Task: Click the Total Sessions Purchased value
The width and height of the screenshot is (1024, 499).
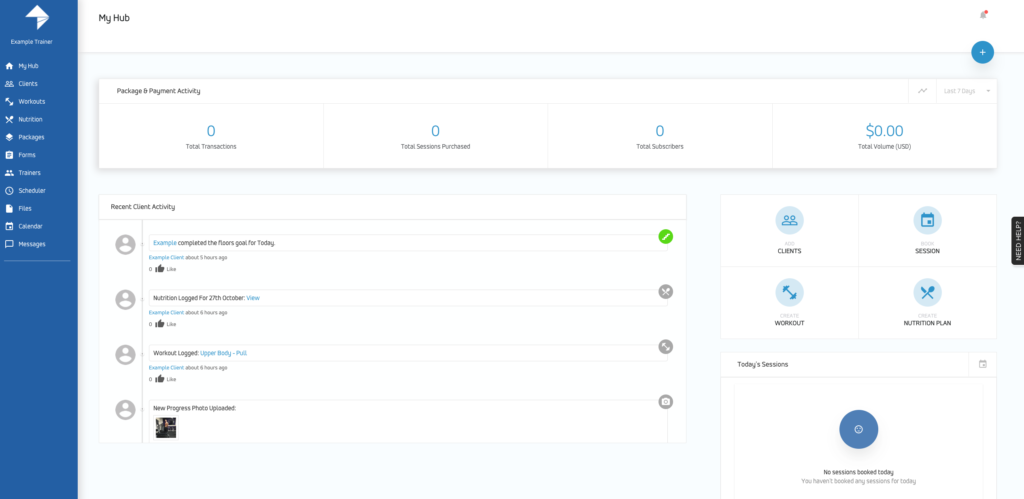Action: pyautogui.click(x=436, y=131)
